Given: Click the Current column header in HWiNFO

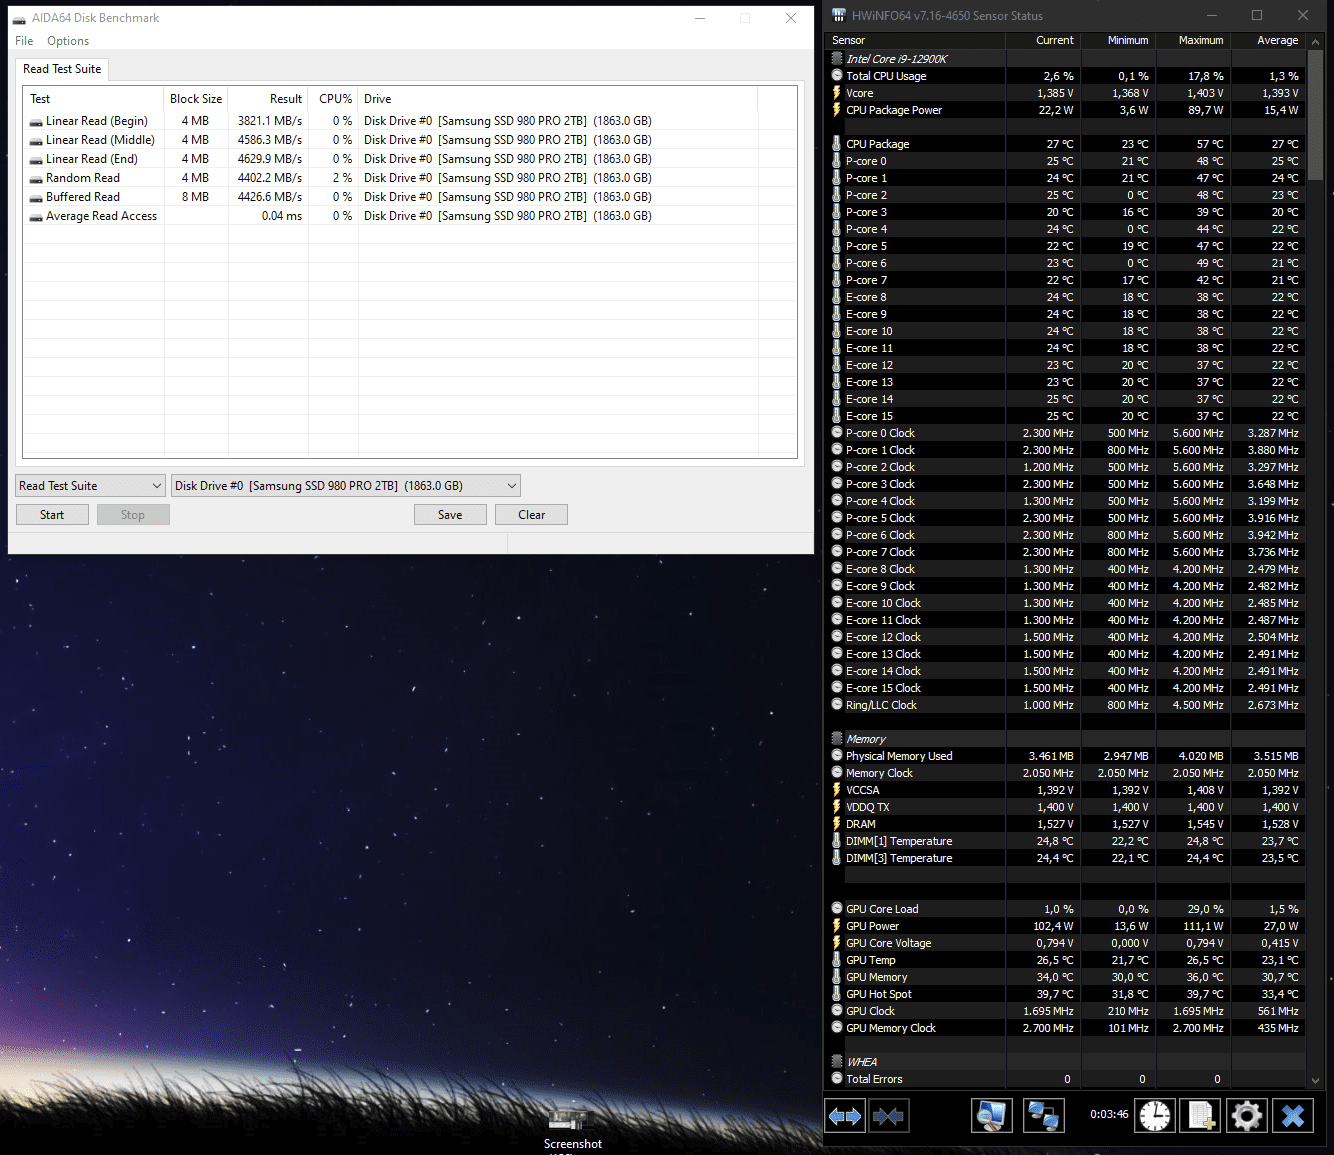Looking at the screenshot, I should coord(1043,40).
